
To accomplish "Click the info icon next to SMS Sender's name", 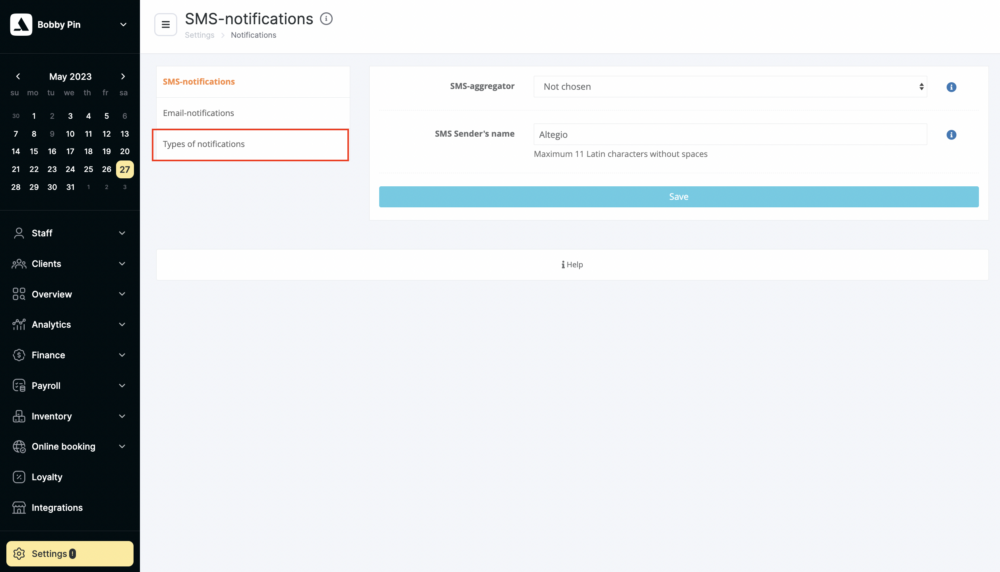I will point(951,135).
